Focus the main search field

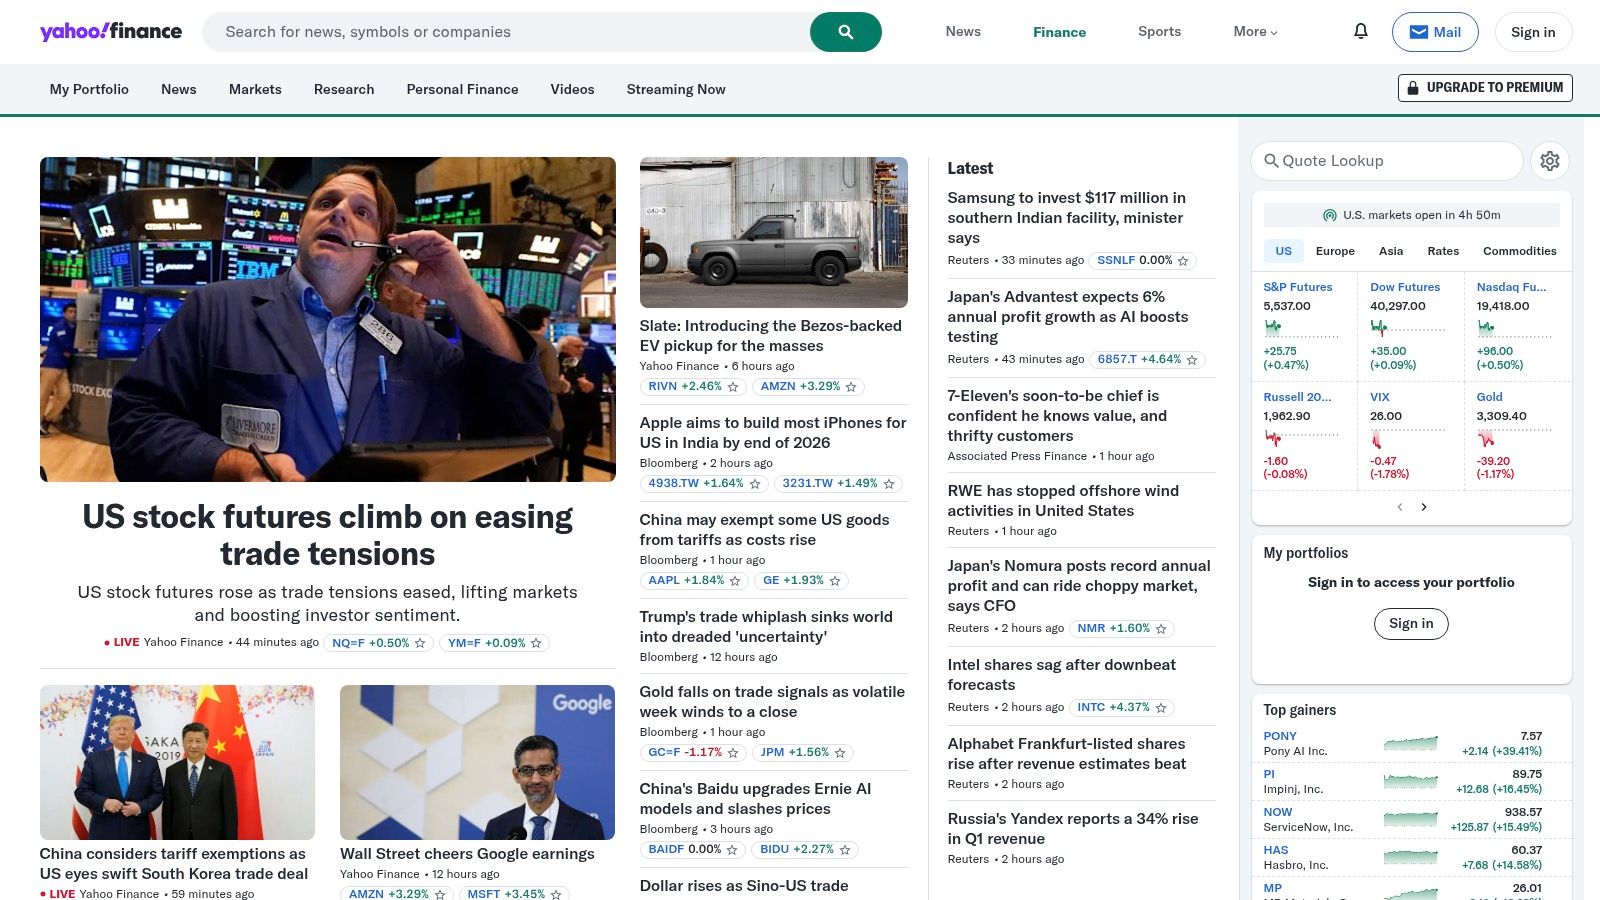(x=506, y=32)
